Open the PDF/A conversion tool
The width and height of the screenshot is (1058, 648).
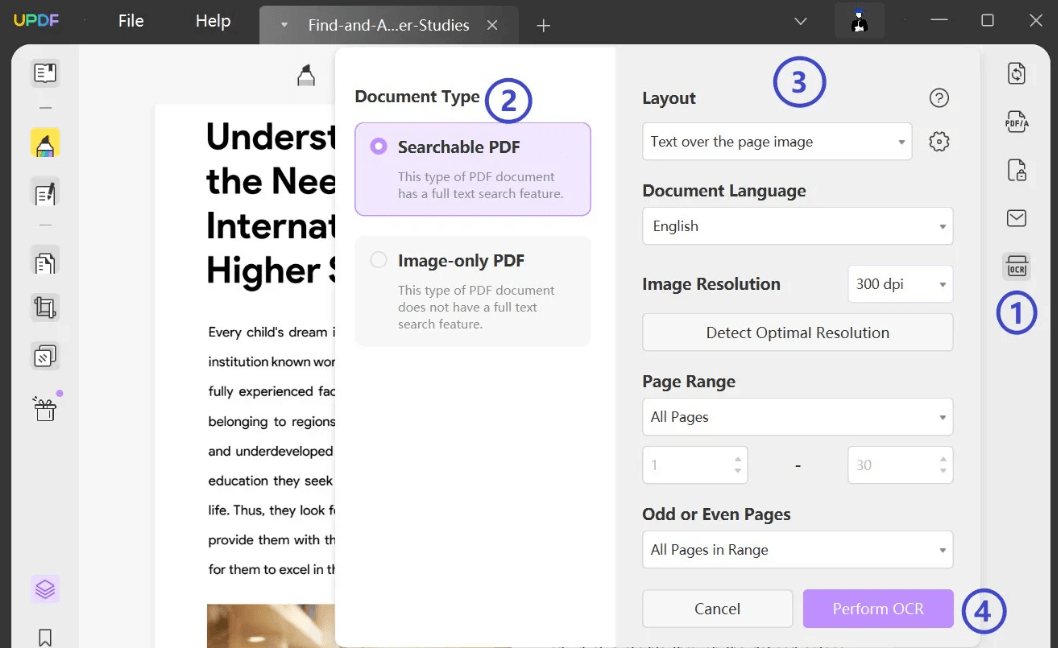point(1017,122)
